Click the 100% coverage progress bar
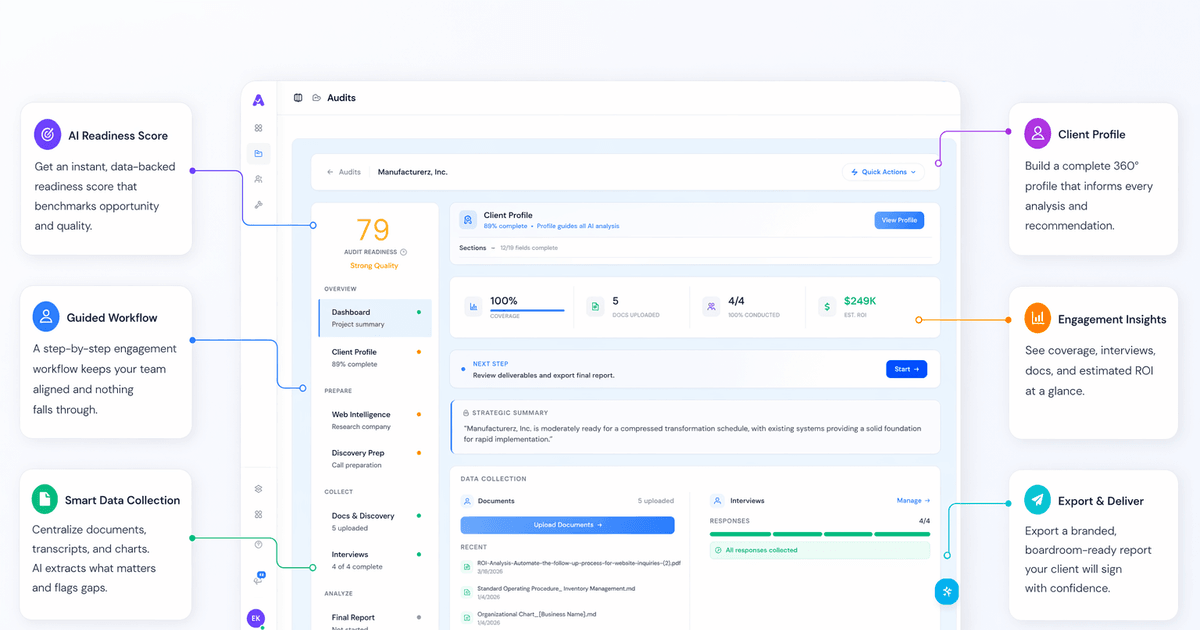Viewport: 1200px width, 630px height. 527,310
